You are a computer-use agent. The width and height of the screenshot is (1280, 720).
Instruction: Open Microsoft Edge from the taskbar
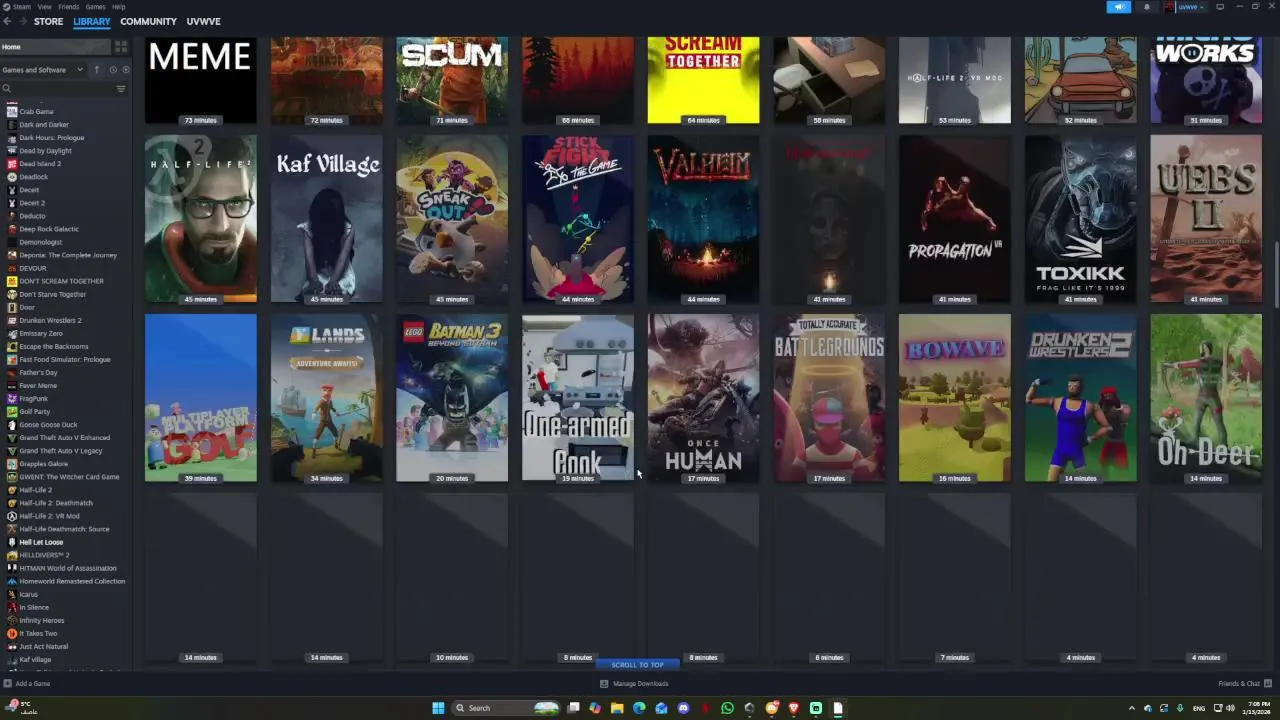639,708
